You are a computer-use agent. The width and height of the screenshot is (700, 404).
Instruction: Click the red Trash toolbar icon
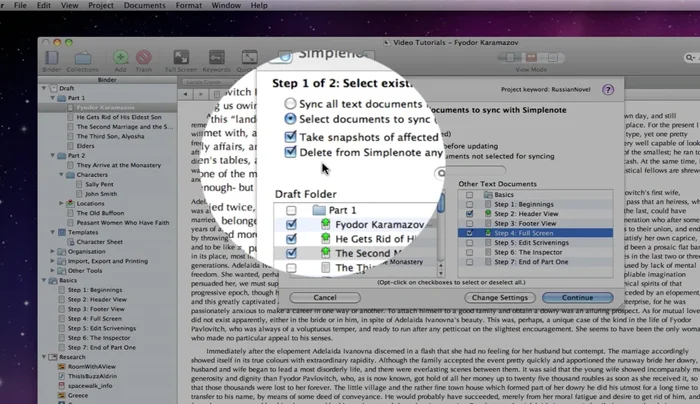pyautogui.click(x=144, y=59)
